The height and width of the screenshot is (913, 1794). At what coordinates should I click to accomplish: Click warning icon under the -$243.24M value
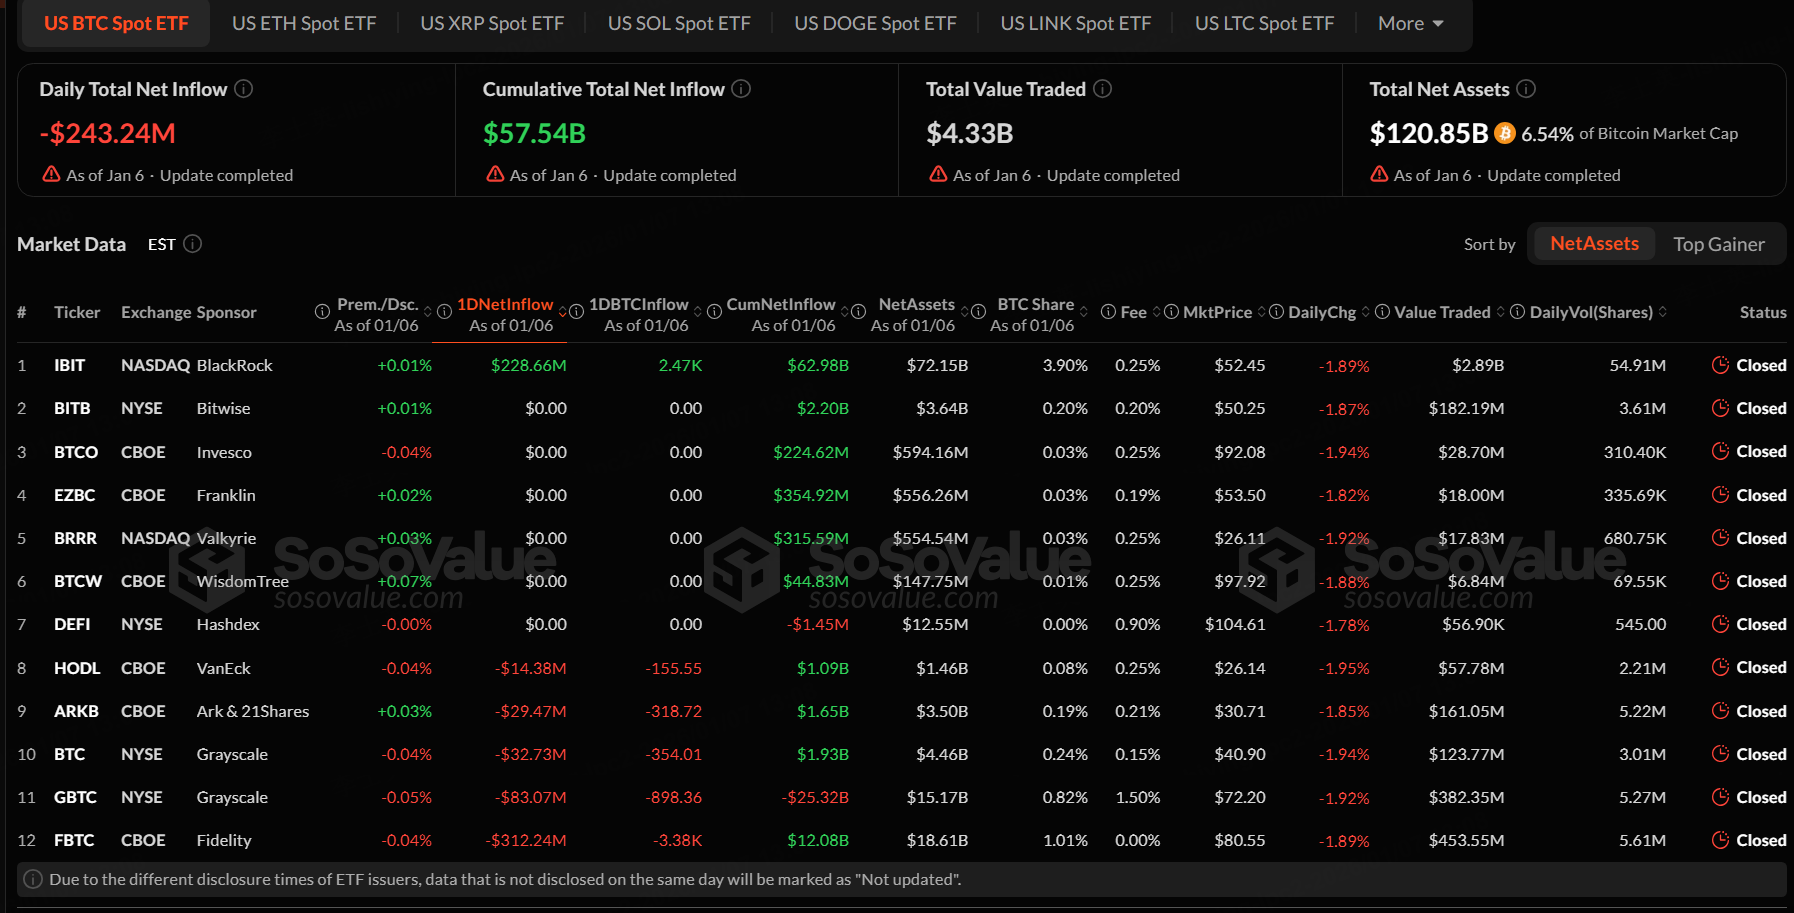[51, 174]
